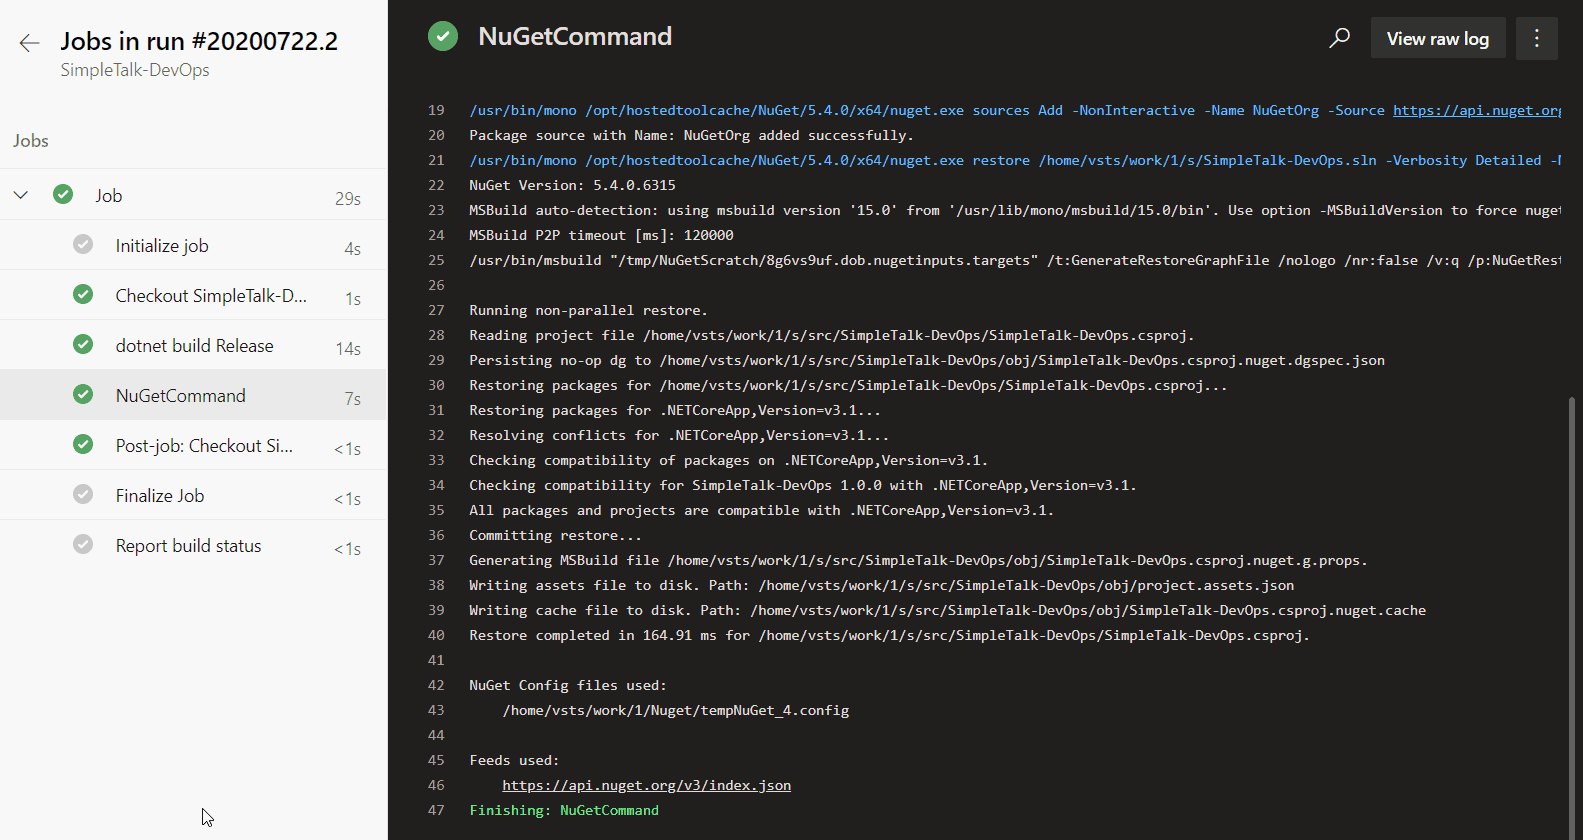Click the 14s duration of dotnet build

(348, 349)
